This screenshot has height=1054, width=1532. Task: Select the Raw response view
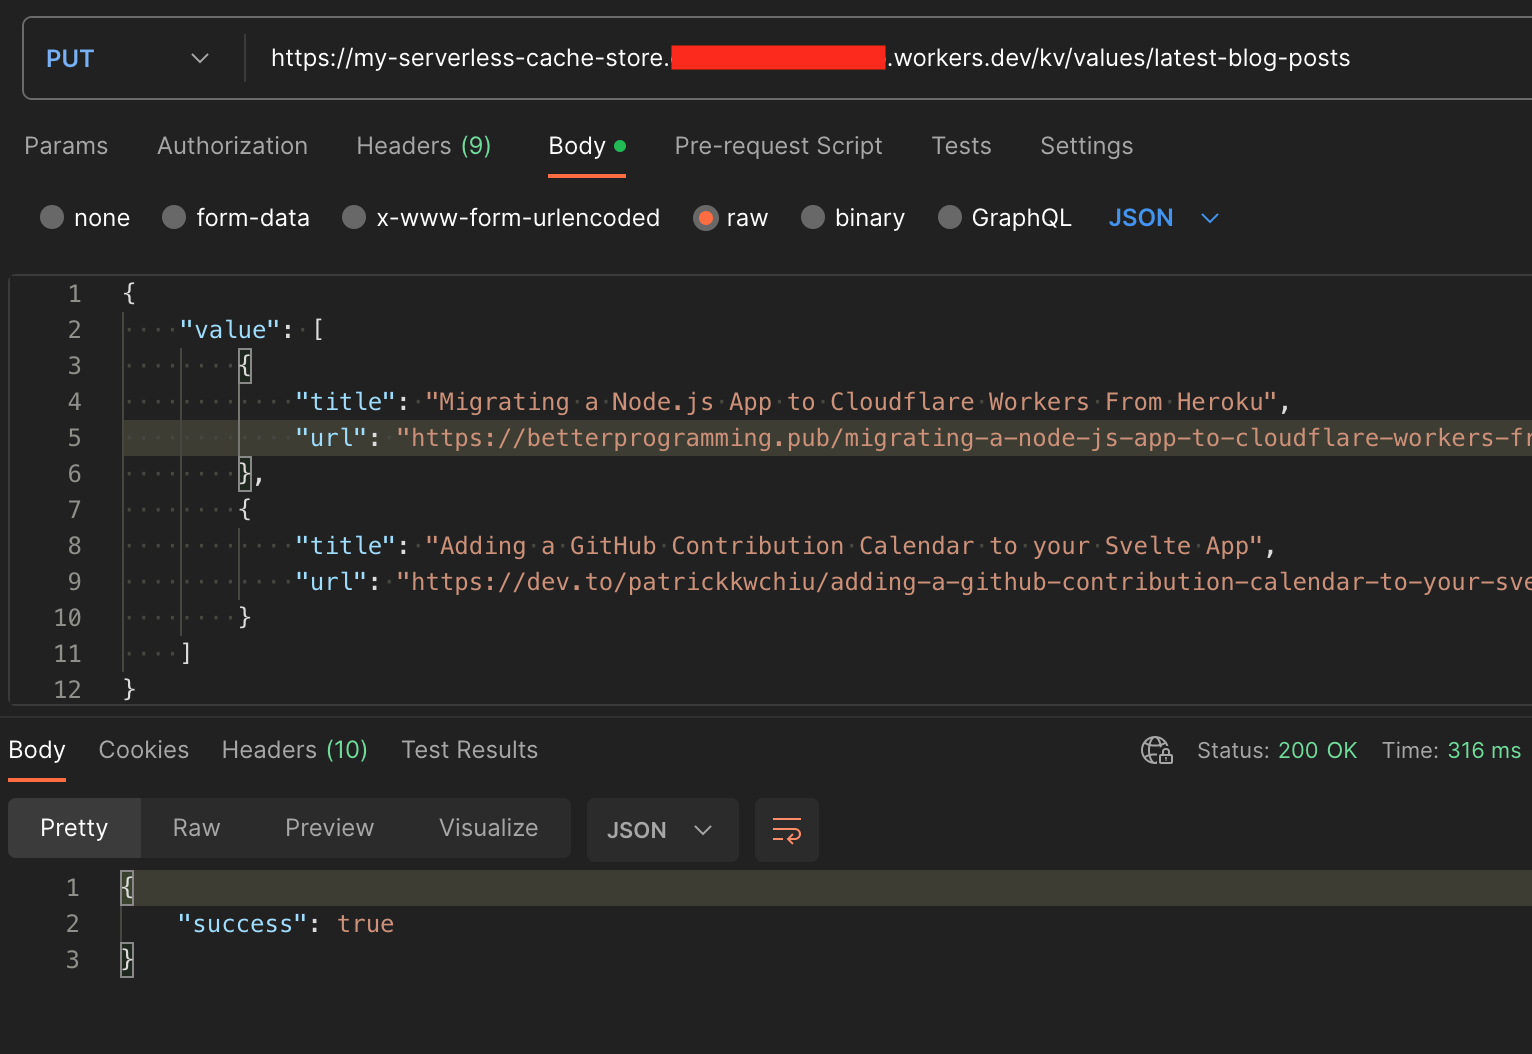click(196, 828)
